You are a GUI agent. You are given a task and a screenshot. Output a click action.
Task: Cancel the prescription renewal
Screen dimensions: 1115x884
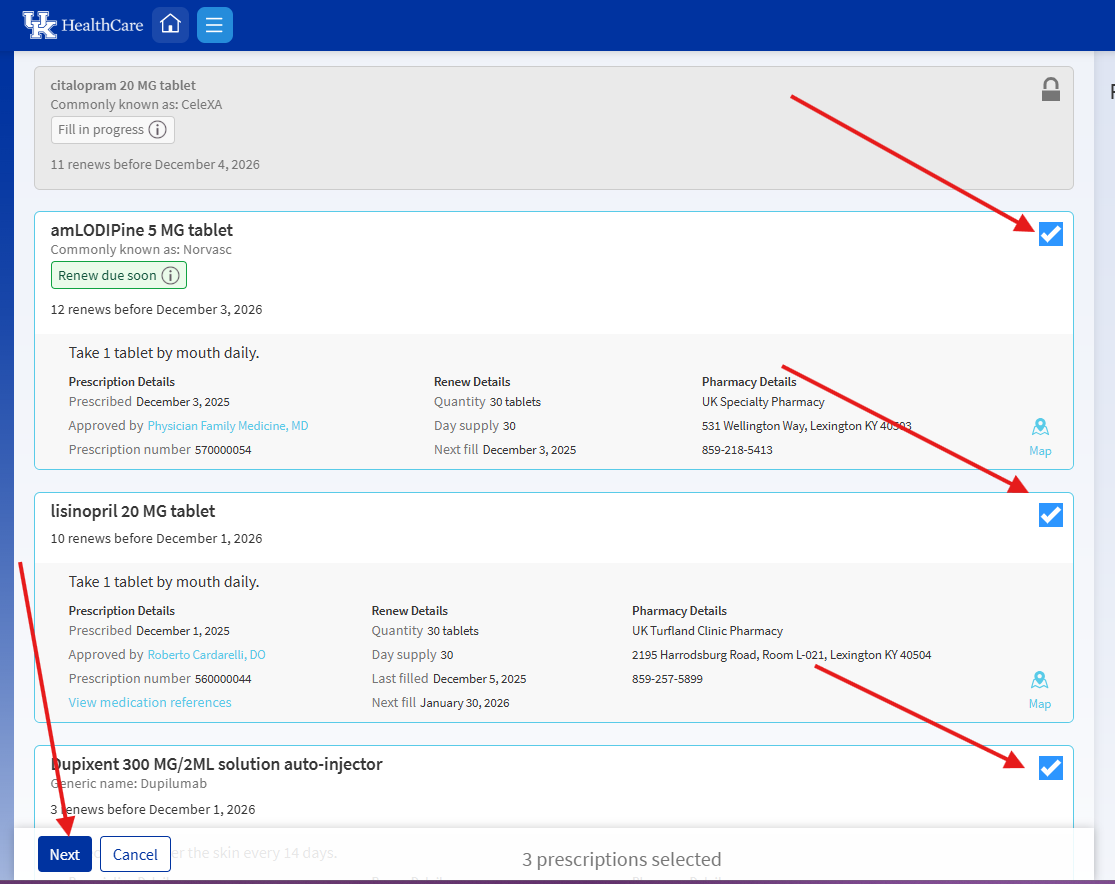click(135, 855)
